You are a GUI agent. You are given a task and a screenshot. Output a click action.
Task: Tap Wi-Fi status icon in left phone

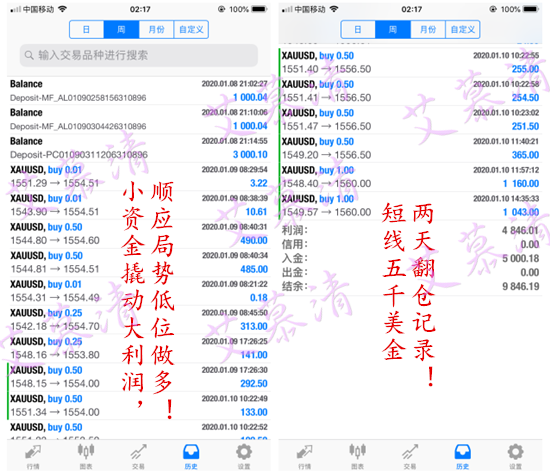(62, 9)
